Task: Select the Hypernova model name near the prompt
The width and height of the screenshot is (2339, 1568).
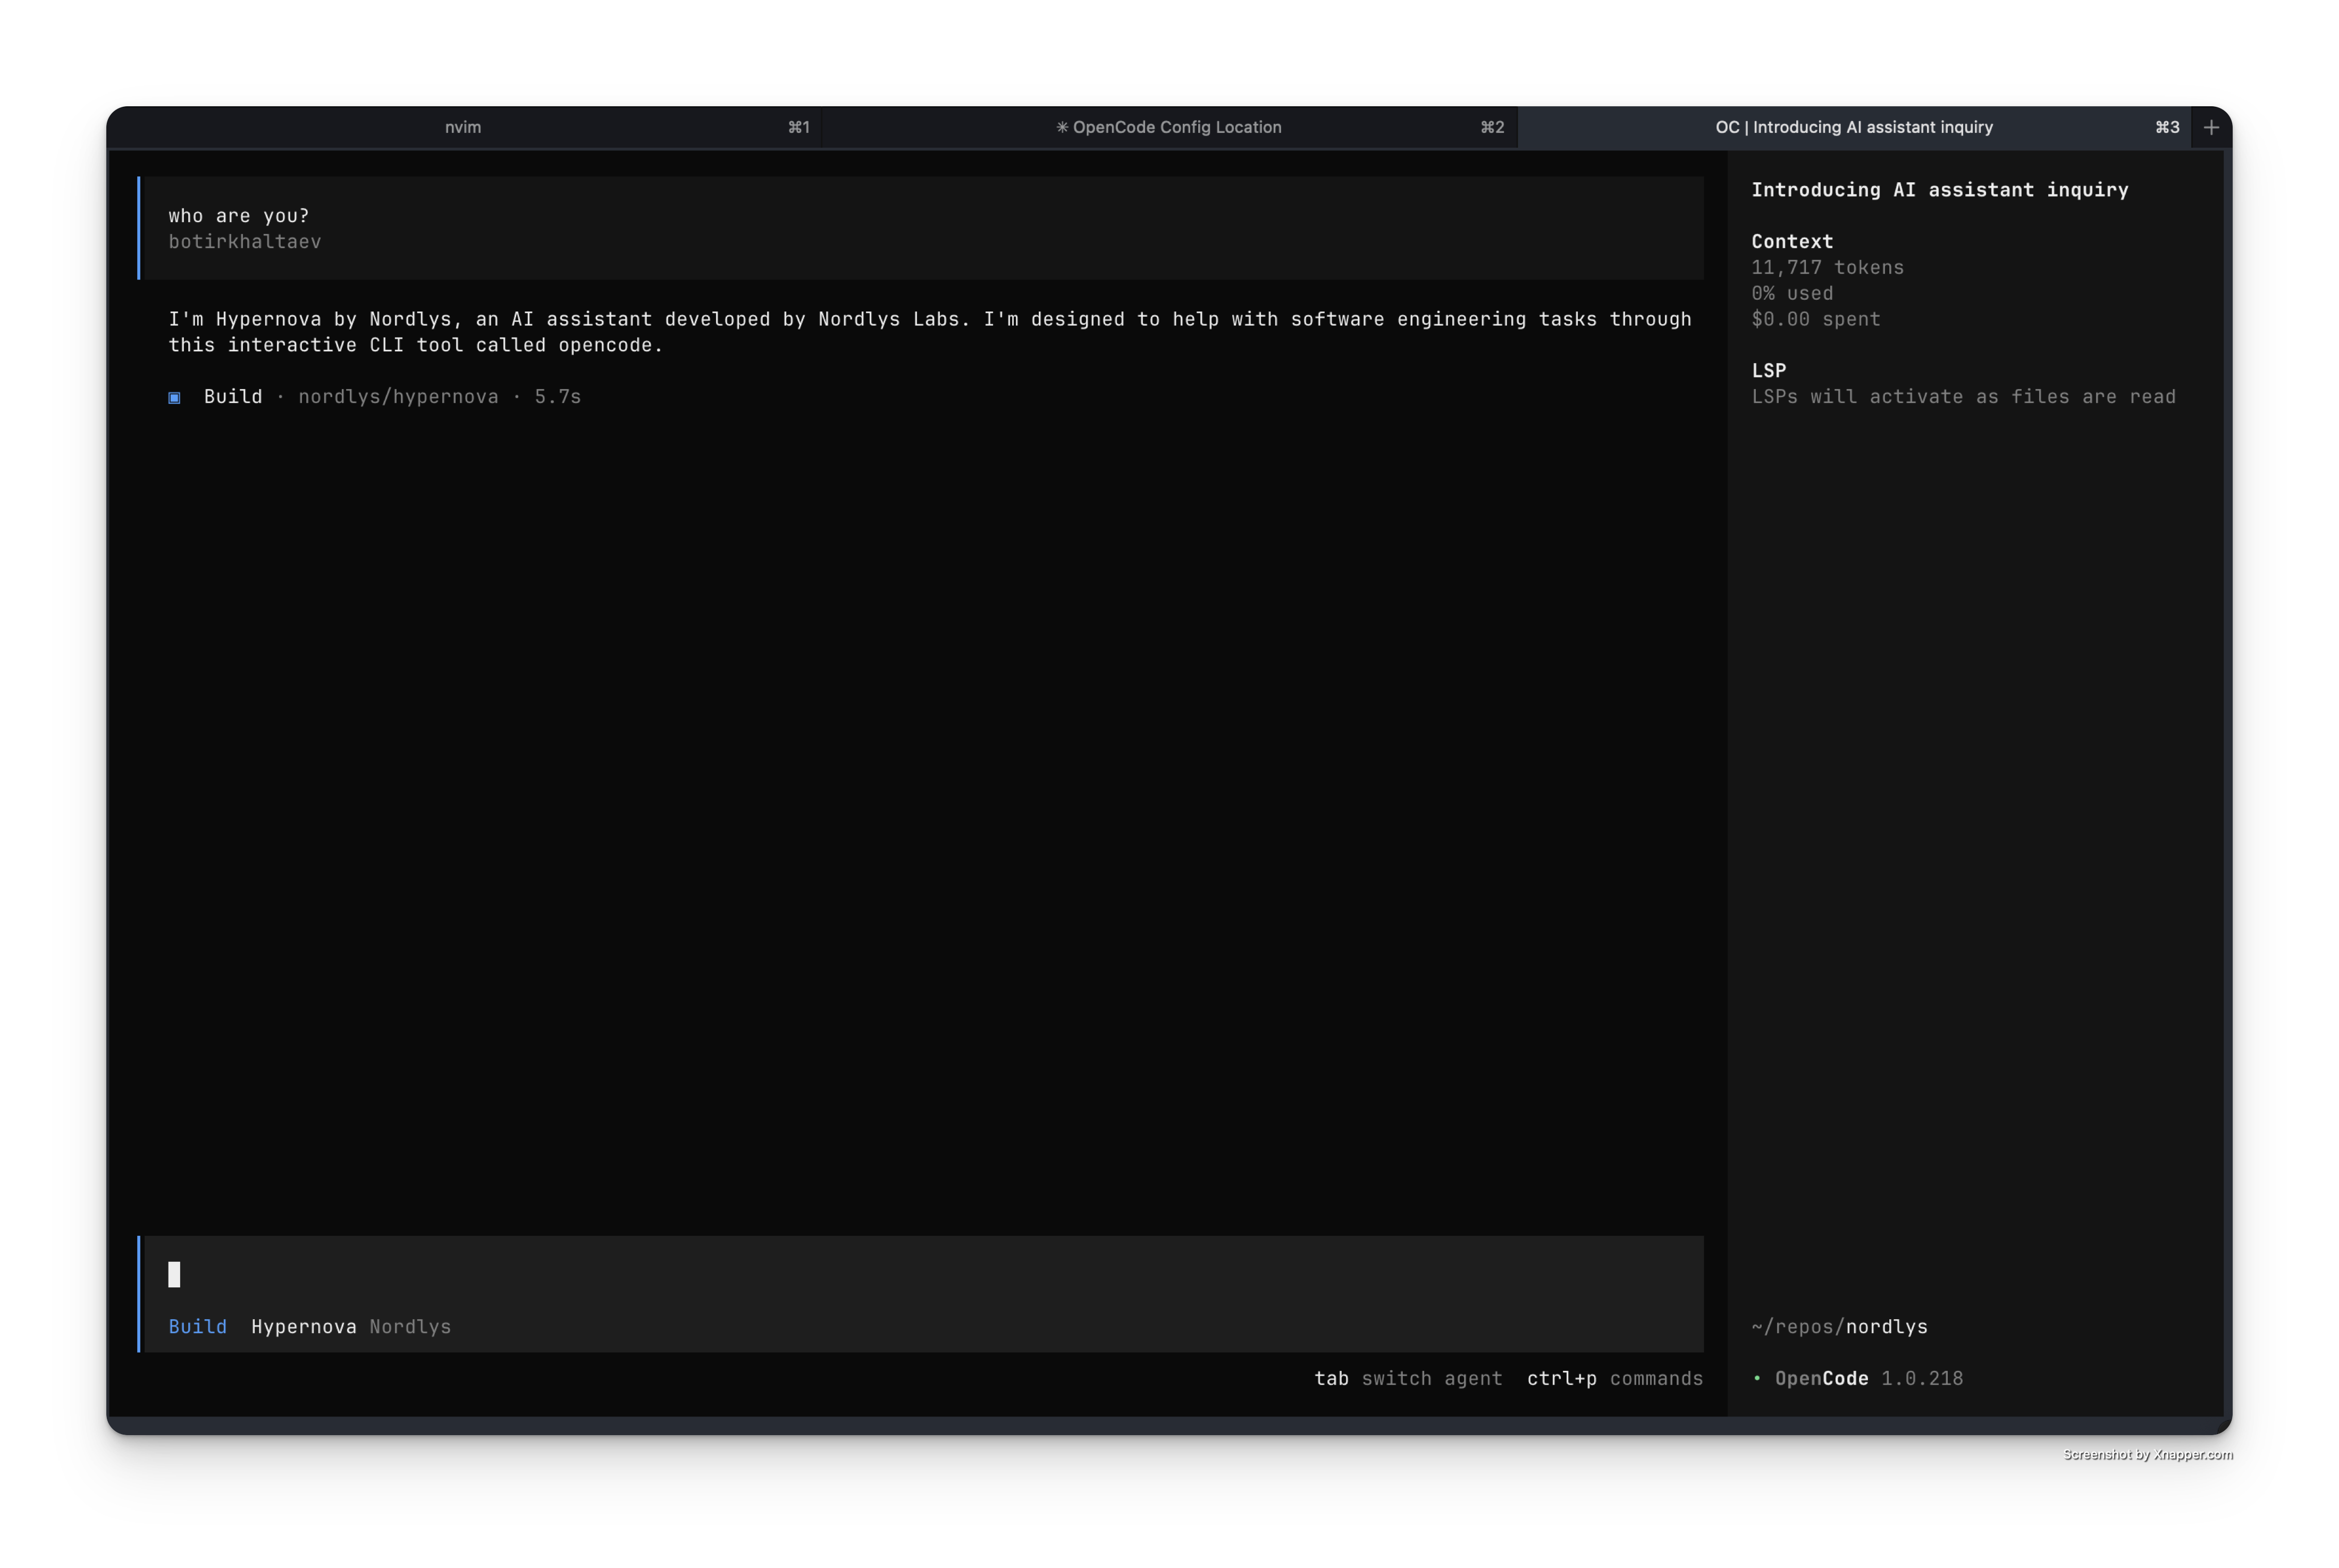Action: 305,1327
